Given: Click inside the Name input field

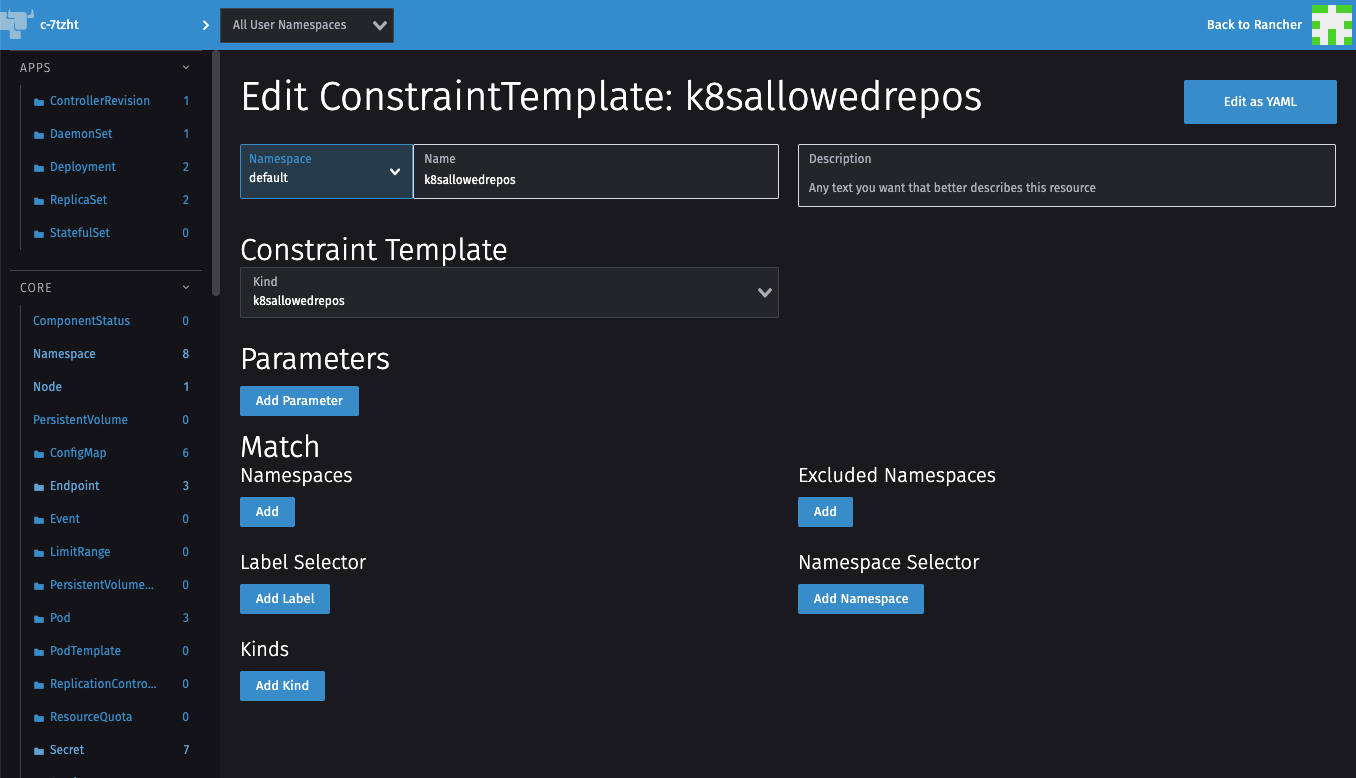Looking at the screenshot, I should 596,180.
